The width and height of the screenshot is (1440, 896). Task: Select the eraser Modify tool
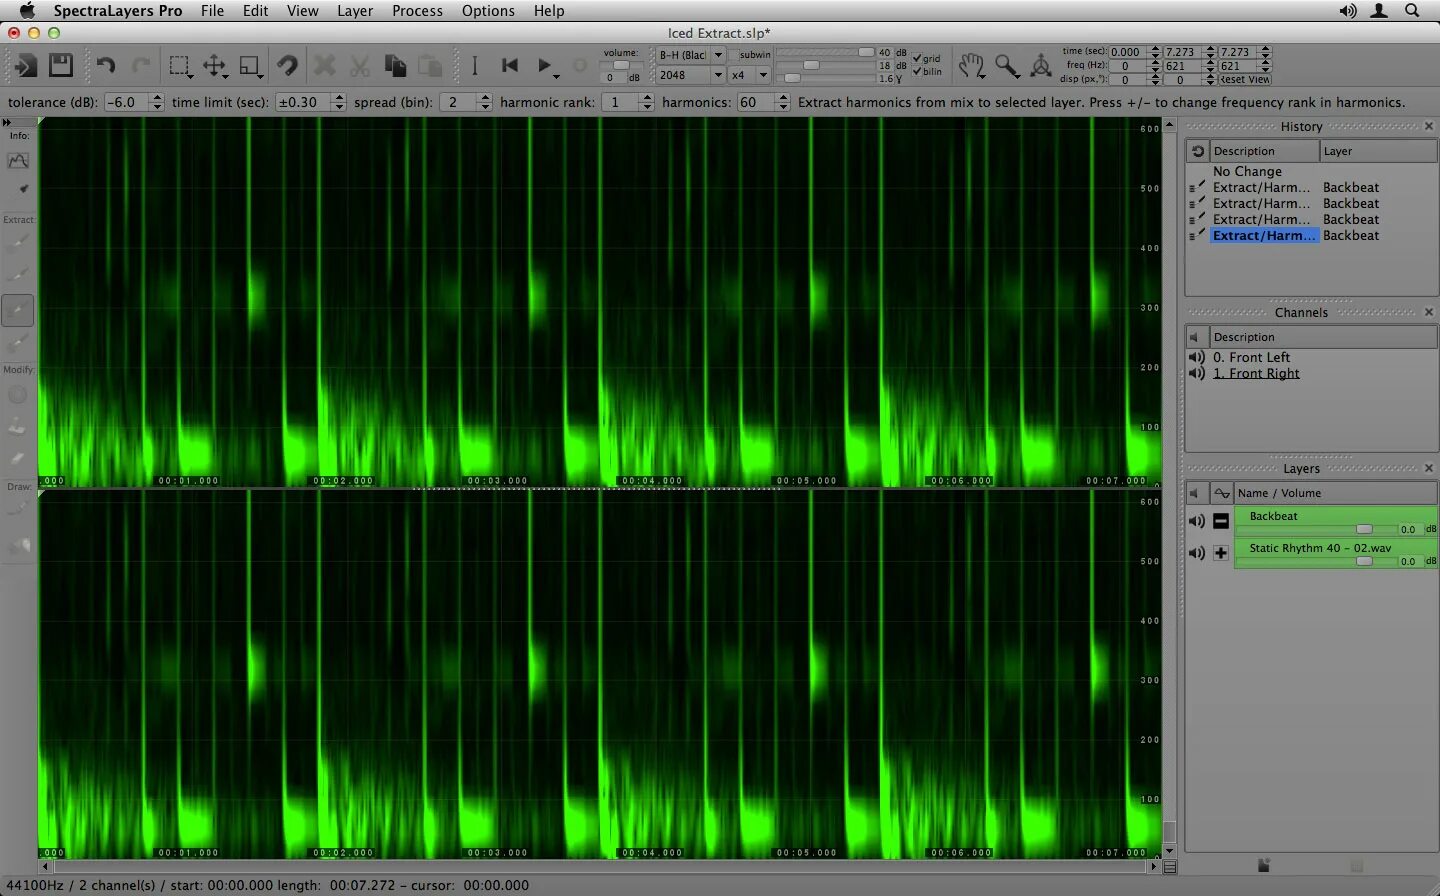point(18,459)
